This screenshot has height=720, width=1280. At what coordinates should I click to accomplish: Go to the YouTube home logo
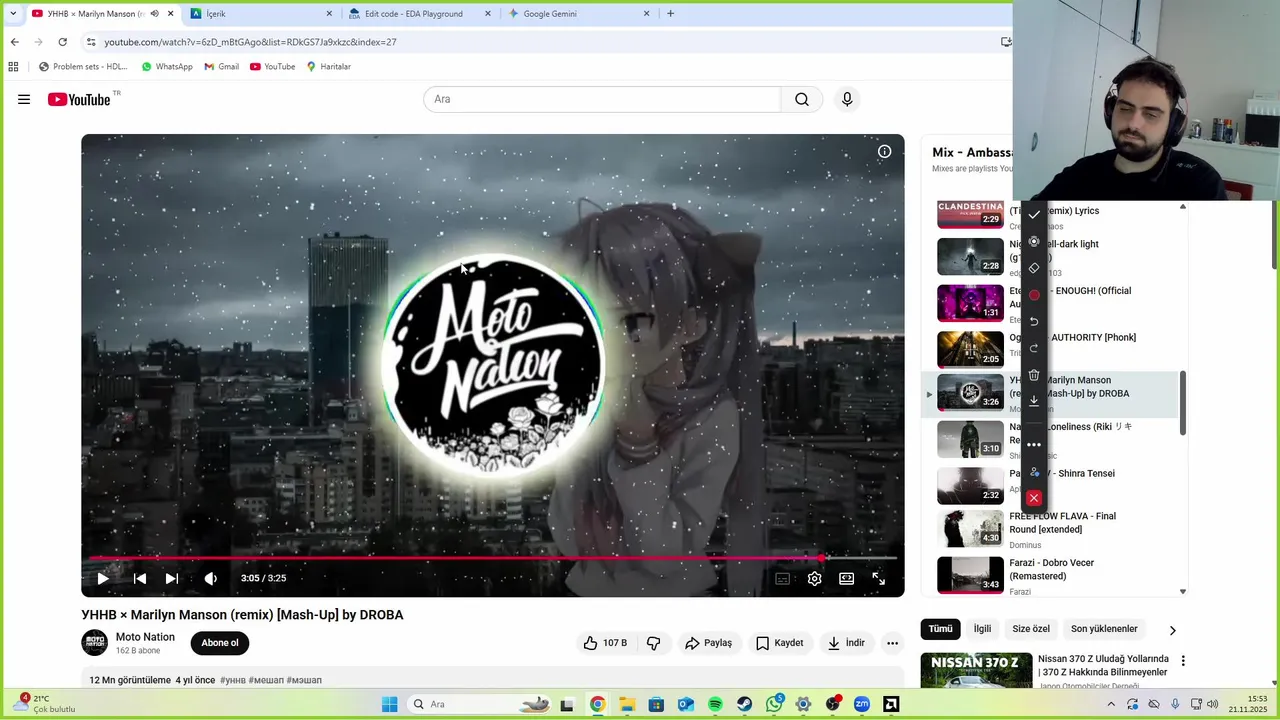pyautogui.click(x=79, y=99)
